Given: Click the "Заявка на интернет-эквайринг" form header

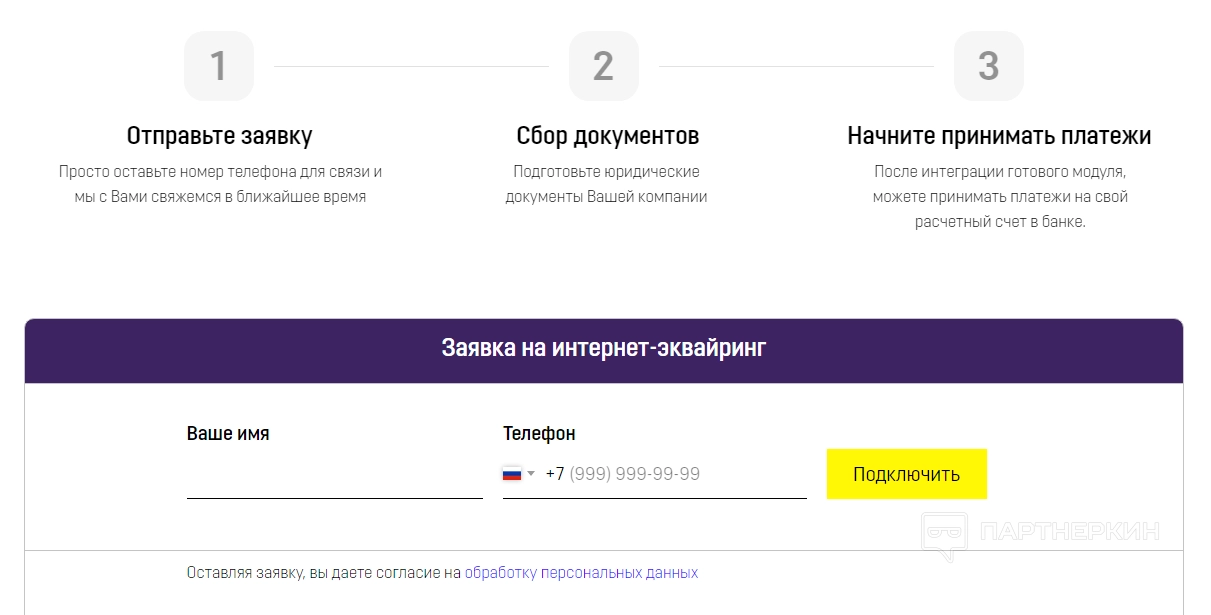Looking at the screenshot, I should [x=604, y=349].
